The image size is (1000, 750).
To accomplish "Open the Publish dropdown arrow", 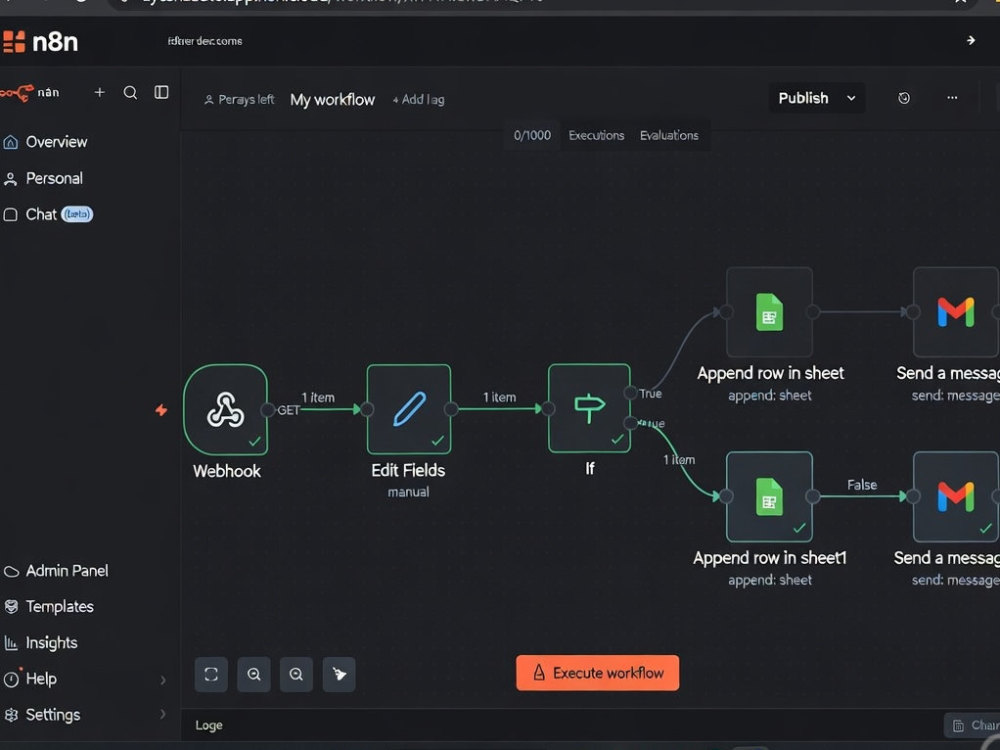I will point(851,98).
